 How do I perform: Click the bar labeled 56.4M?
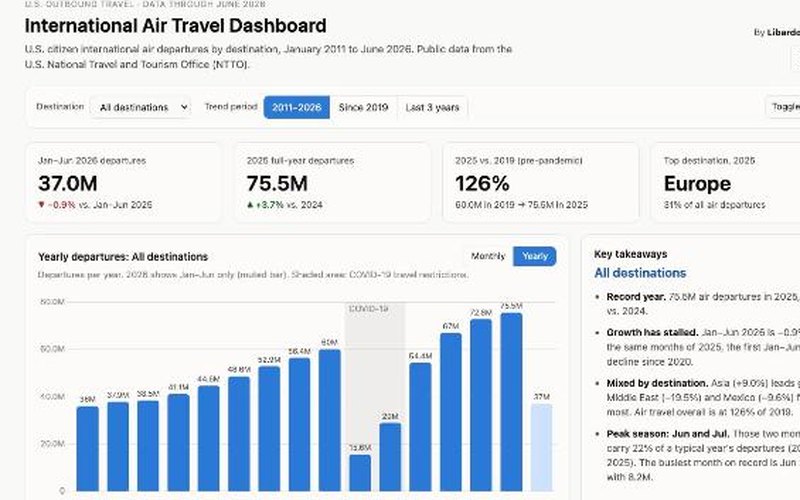point(299,424)
